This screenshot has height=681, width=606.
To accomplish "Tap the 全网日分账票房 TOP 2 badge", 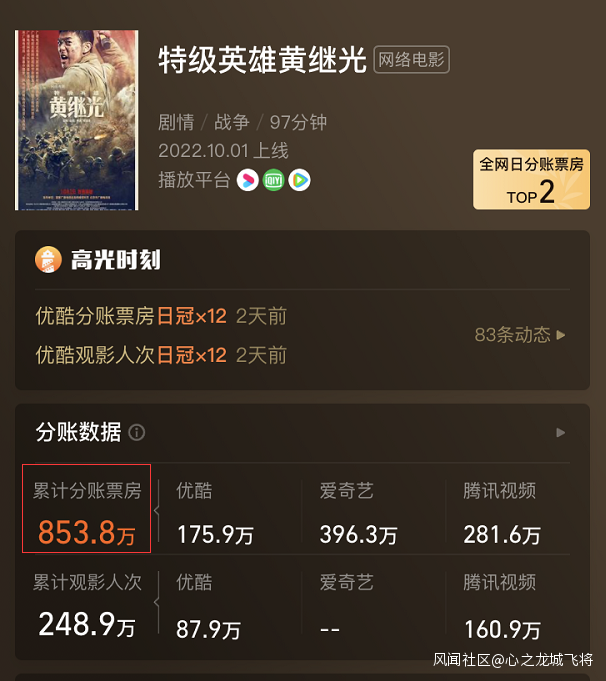I will [x=531, y=179].
